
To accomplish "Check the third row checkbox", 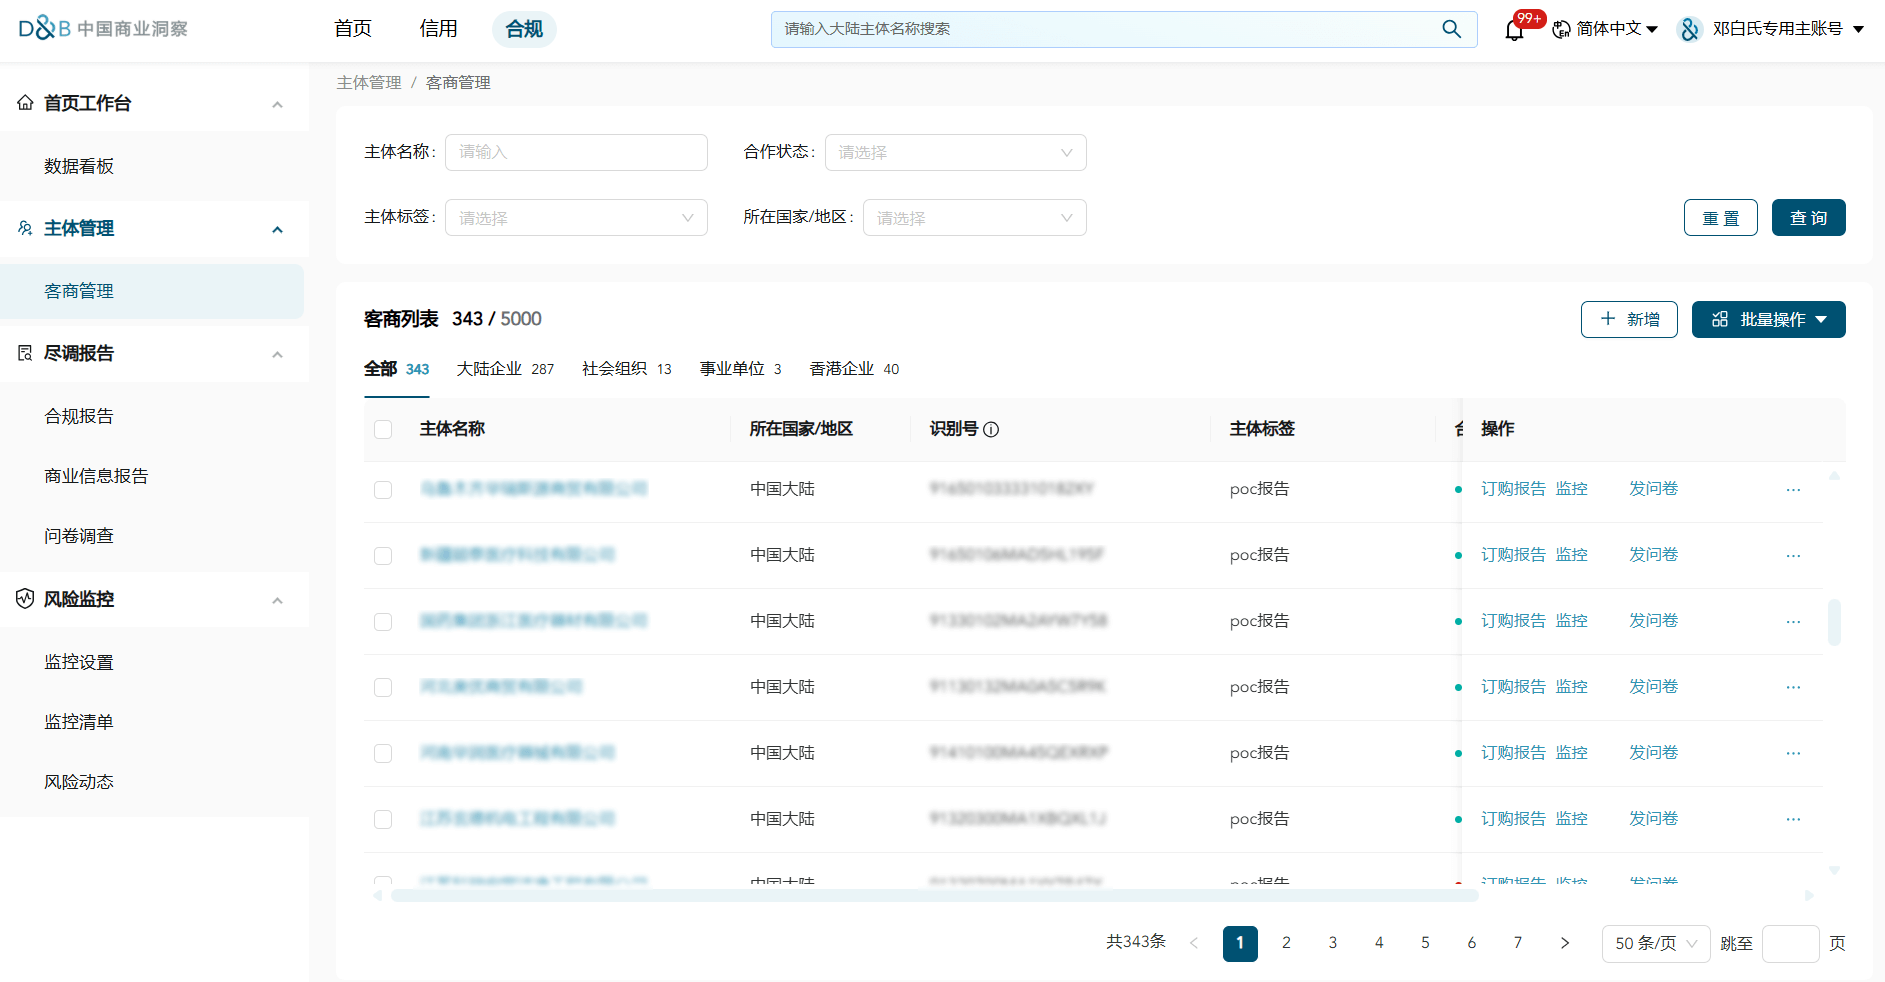I will [x=383, y=622].
